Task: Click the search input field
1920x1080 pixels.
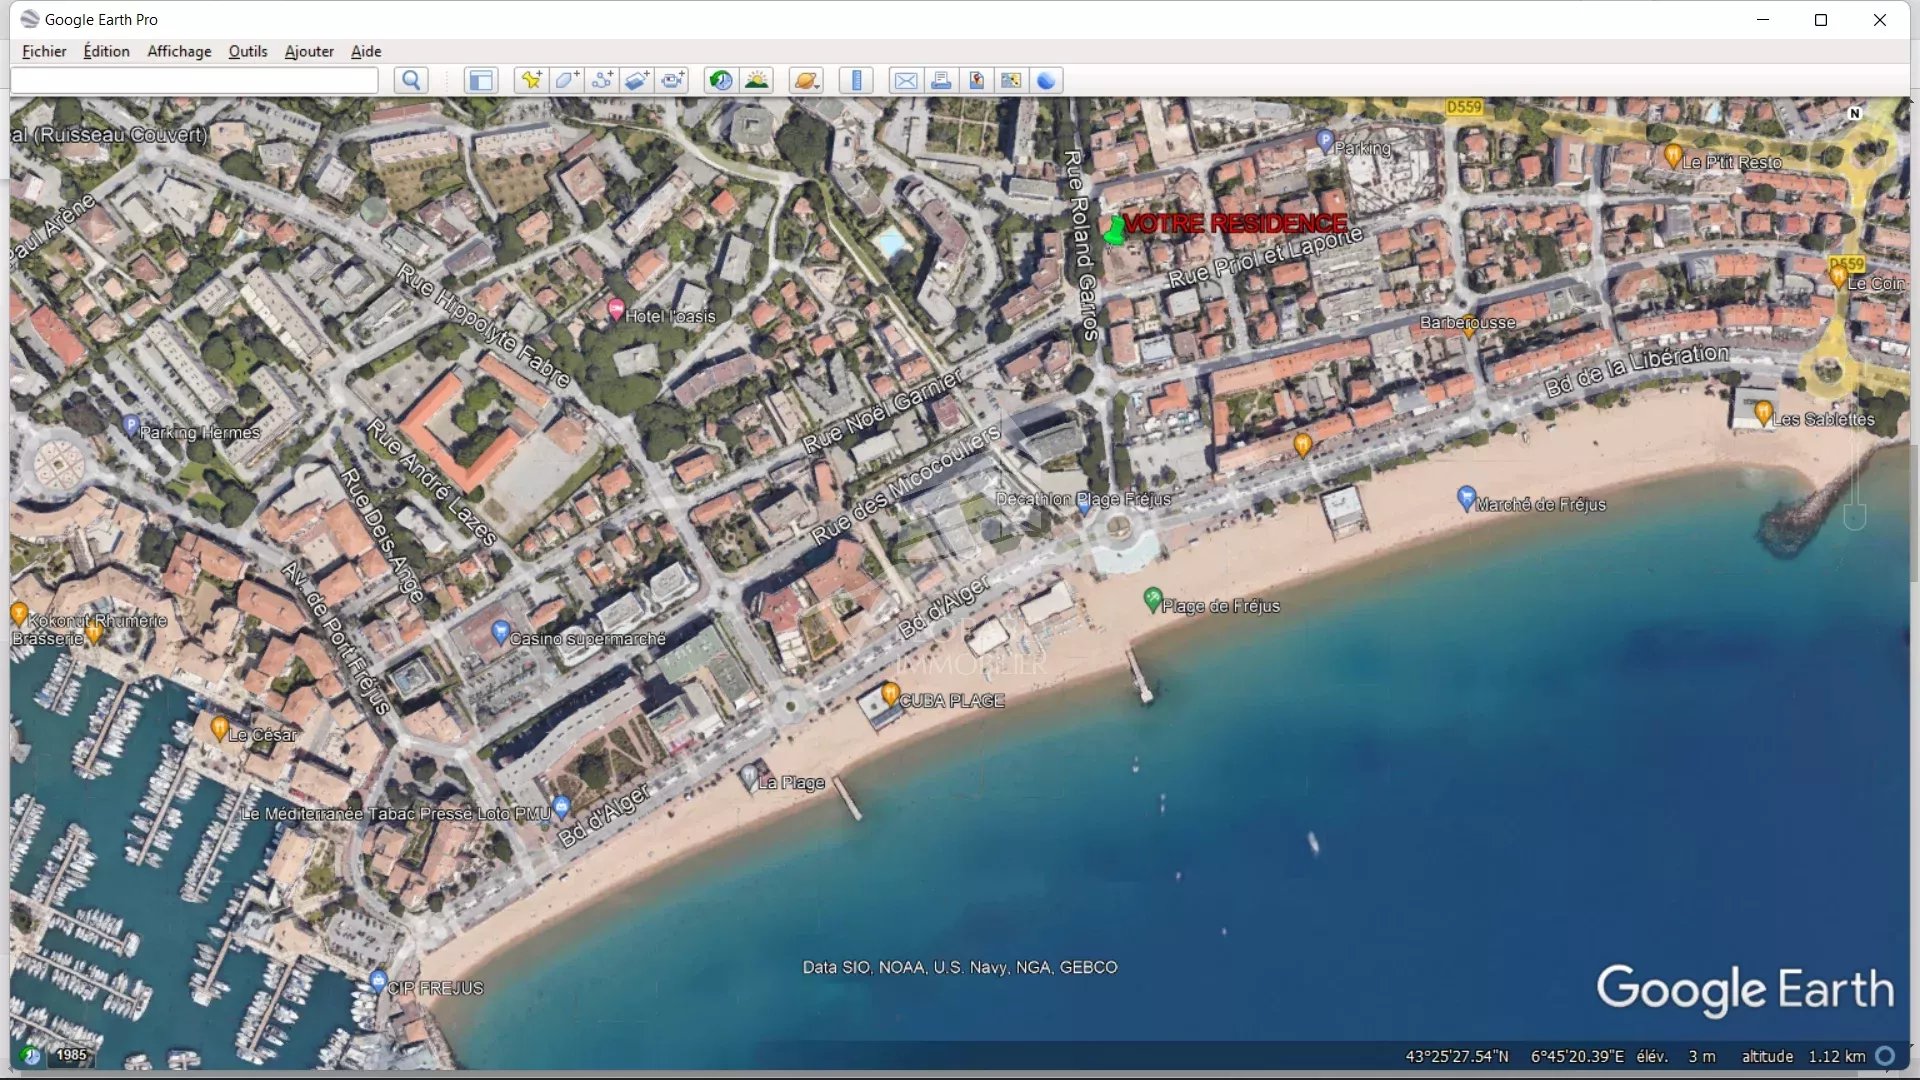Action: coord(195,81)
